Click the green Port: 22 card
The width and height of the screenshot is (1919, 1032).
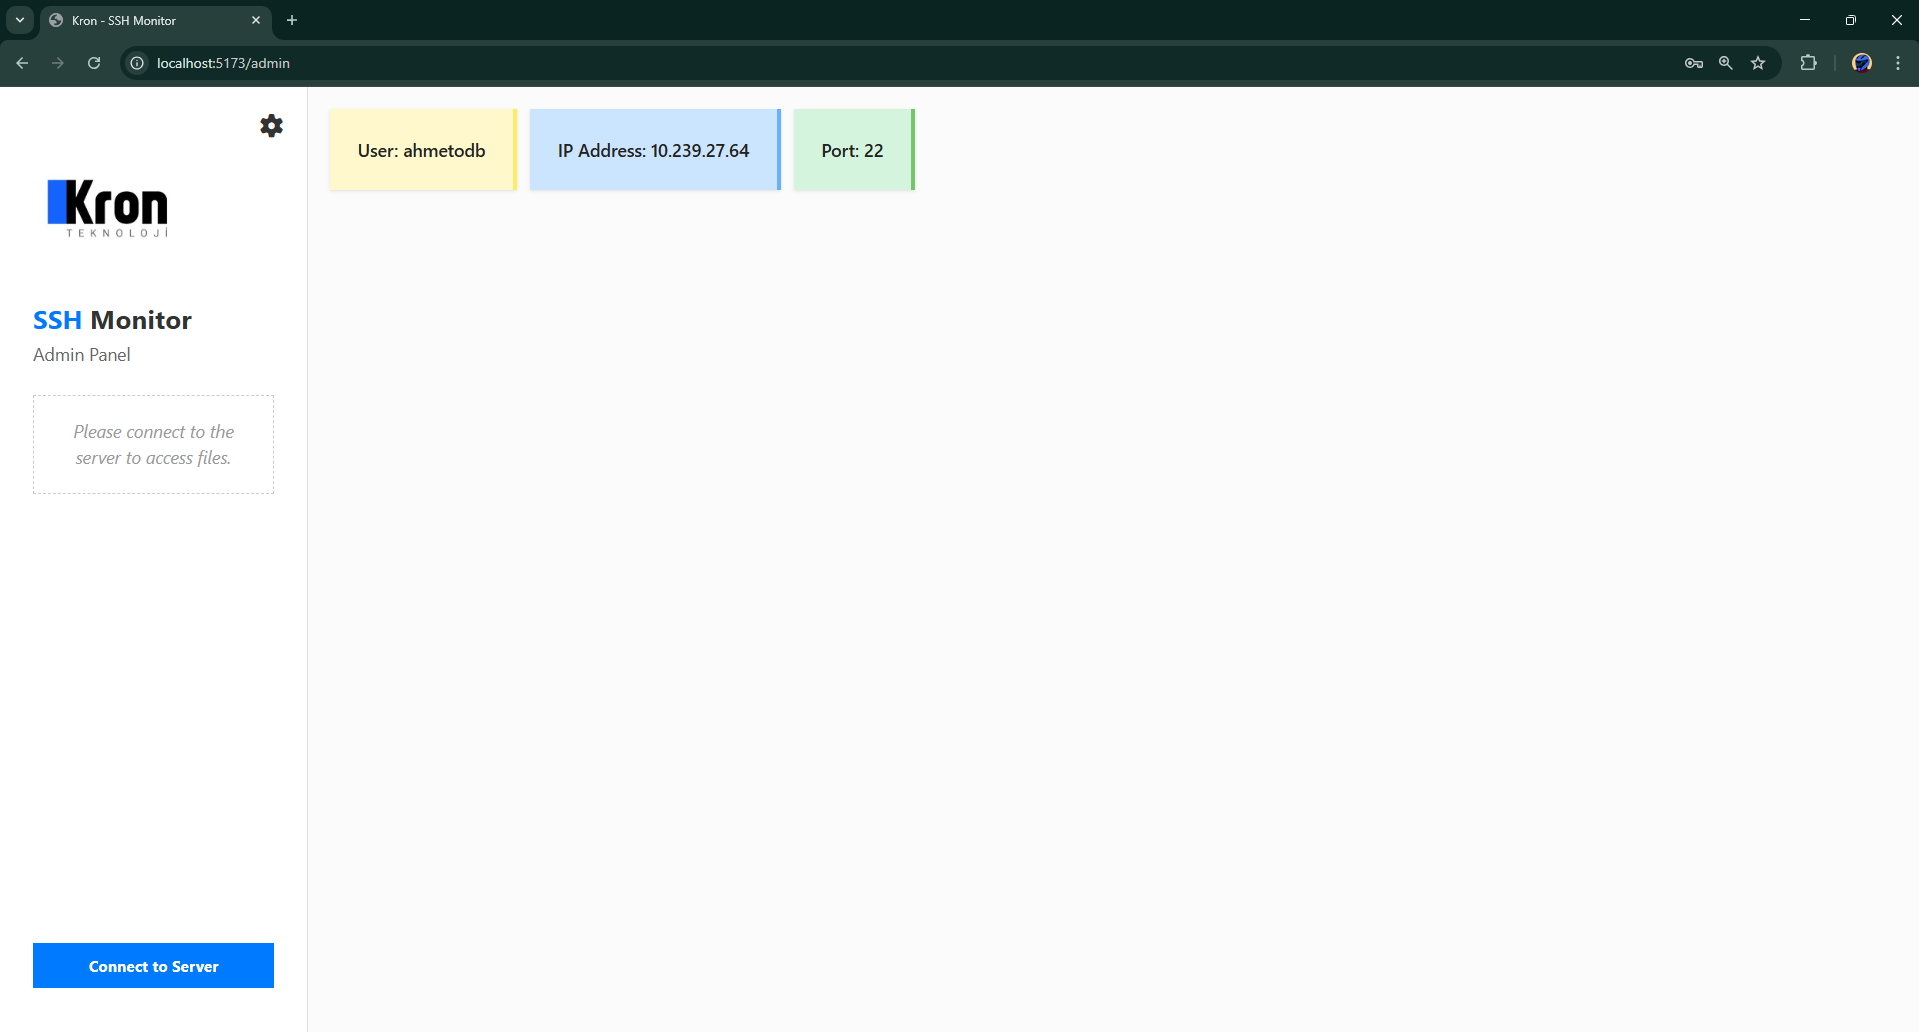pyautogui.click(x=851, y=150)
